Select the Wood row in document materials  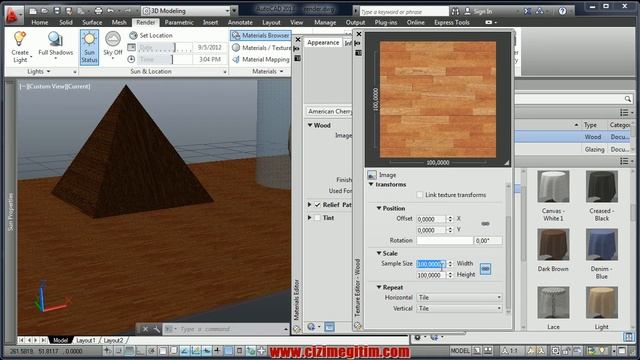coord(573,137)
